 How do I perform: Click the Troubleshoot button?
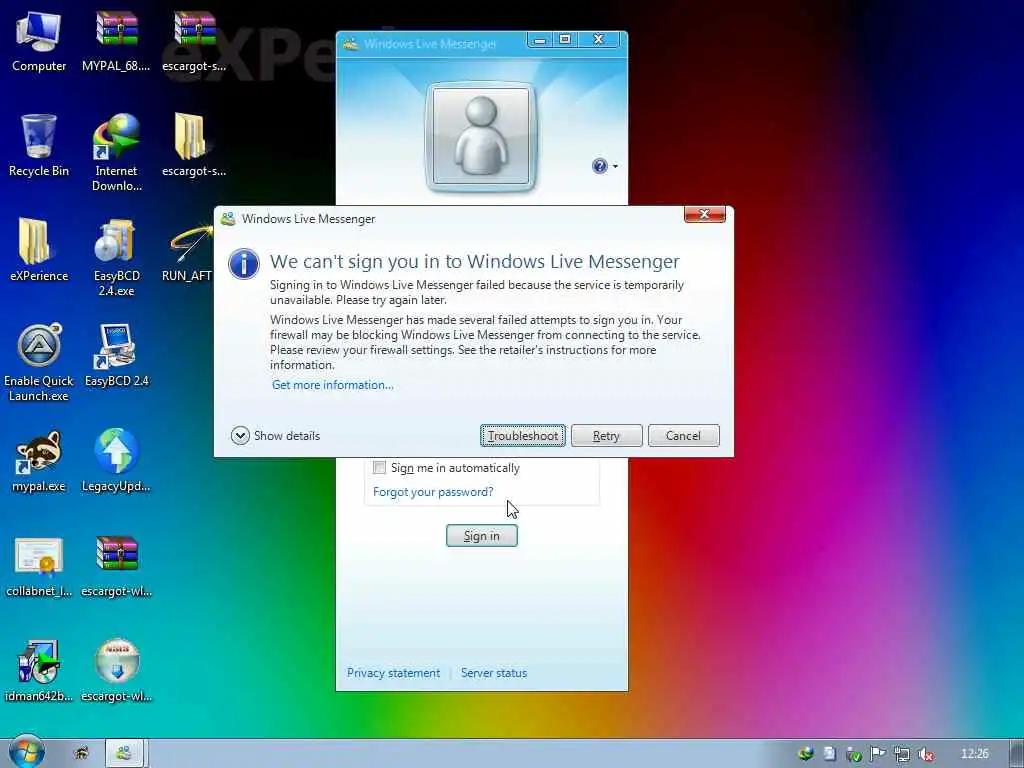[522, 436]
